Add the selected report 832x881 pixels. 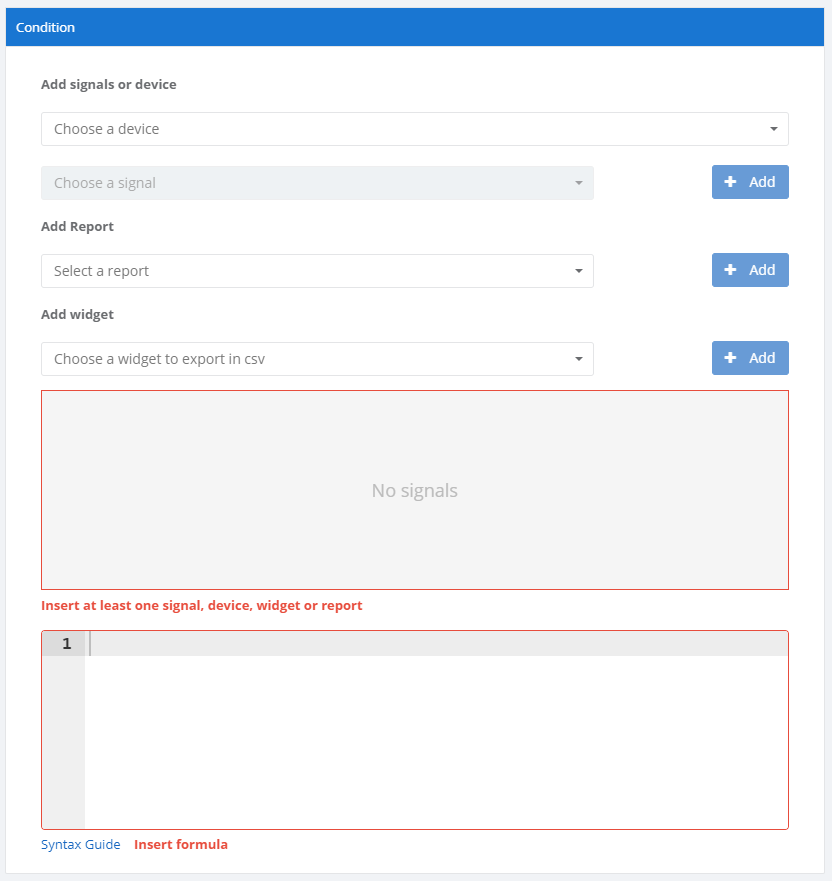click(x=750, y=270)
